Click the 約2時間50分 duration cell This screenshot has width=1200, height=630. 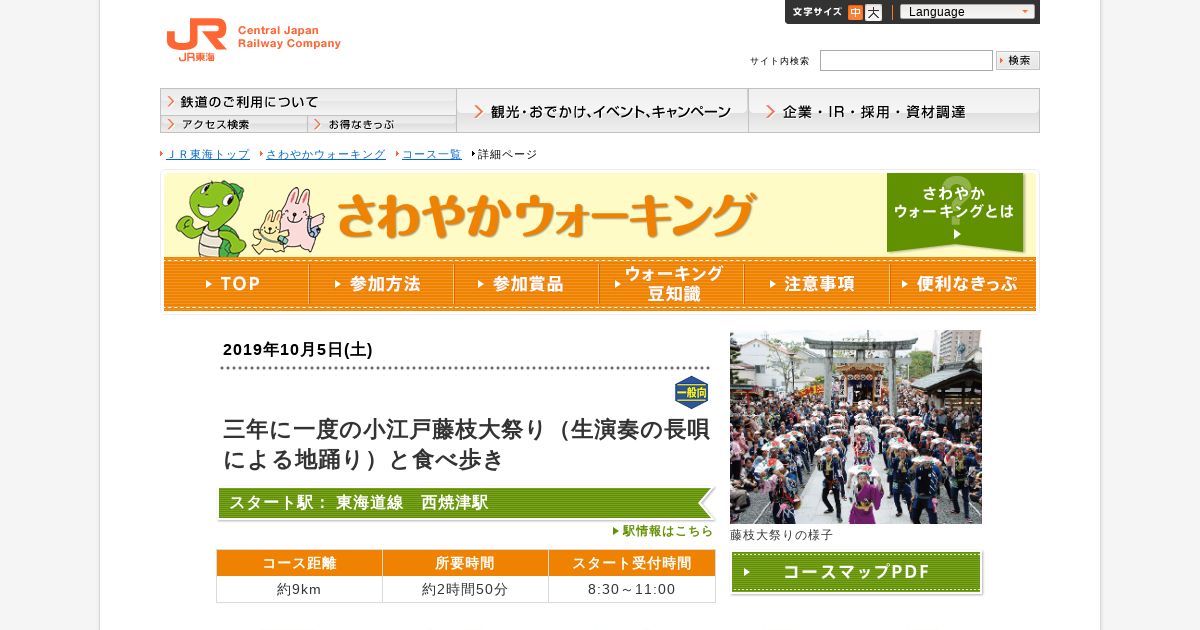(465, 590)
